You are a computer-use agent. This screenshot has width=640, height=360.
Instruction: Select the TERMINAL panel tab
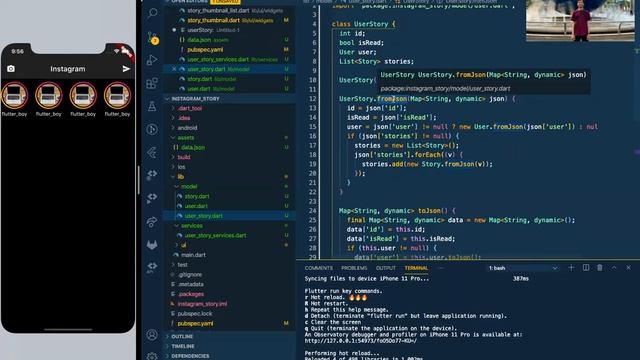point(416,268)
